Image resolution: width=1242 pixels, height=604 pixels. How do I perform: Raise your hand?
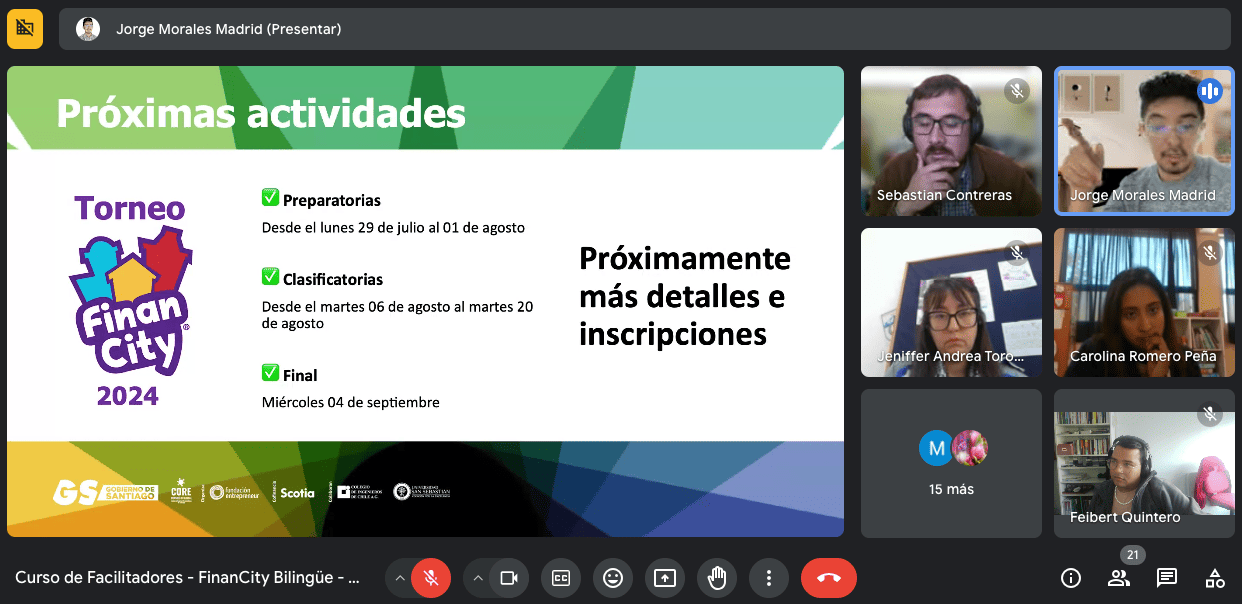(717, 578)
